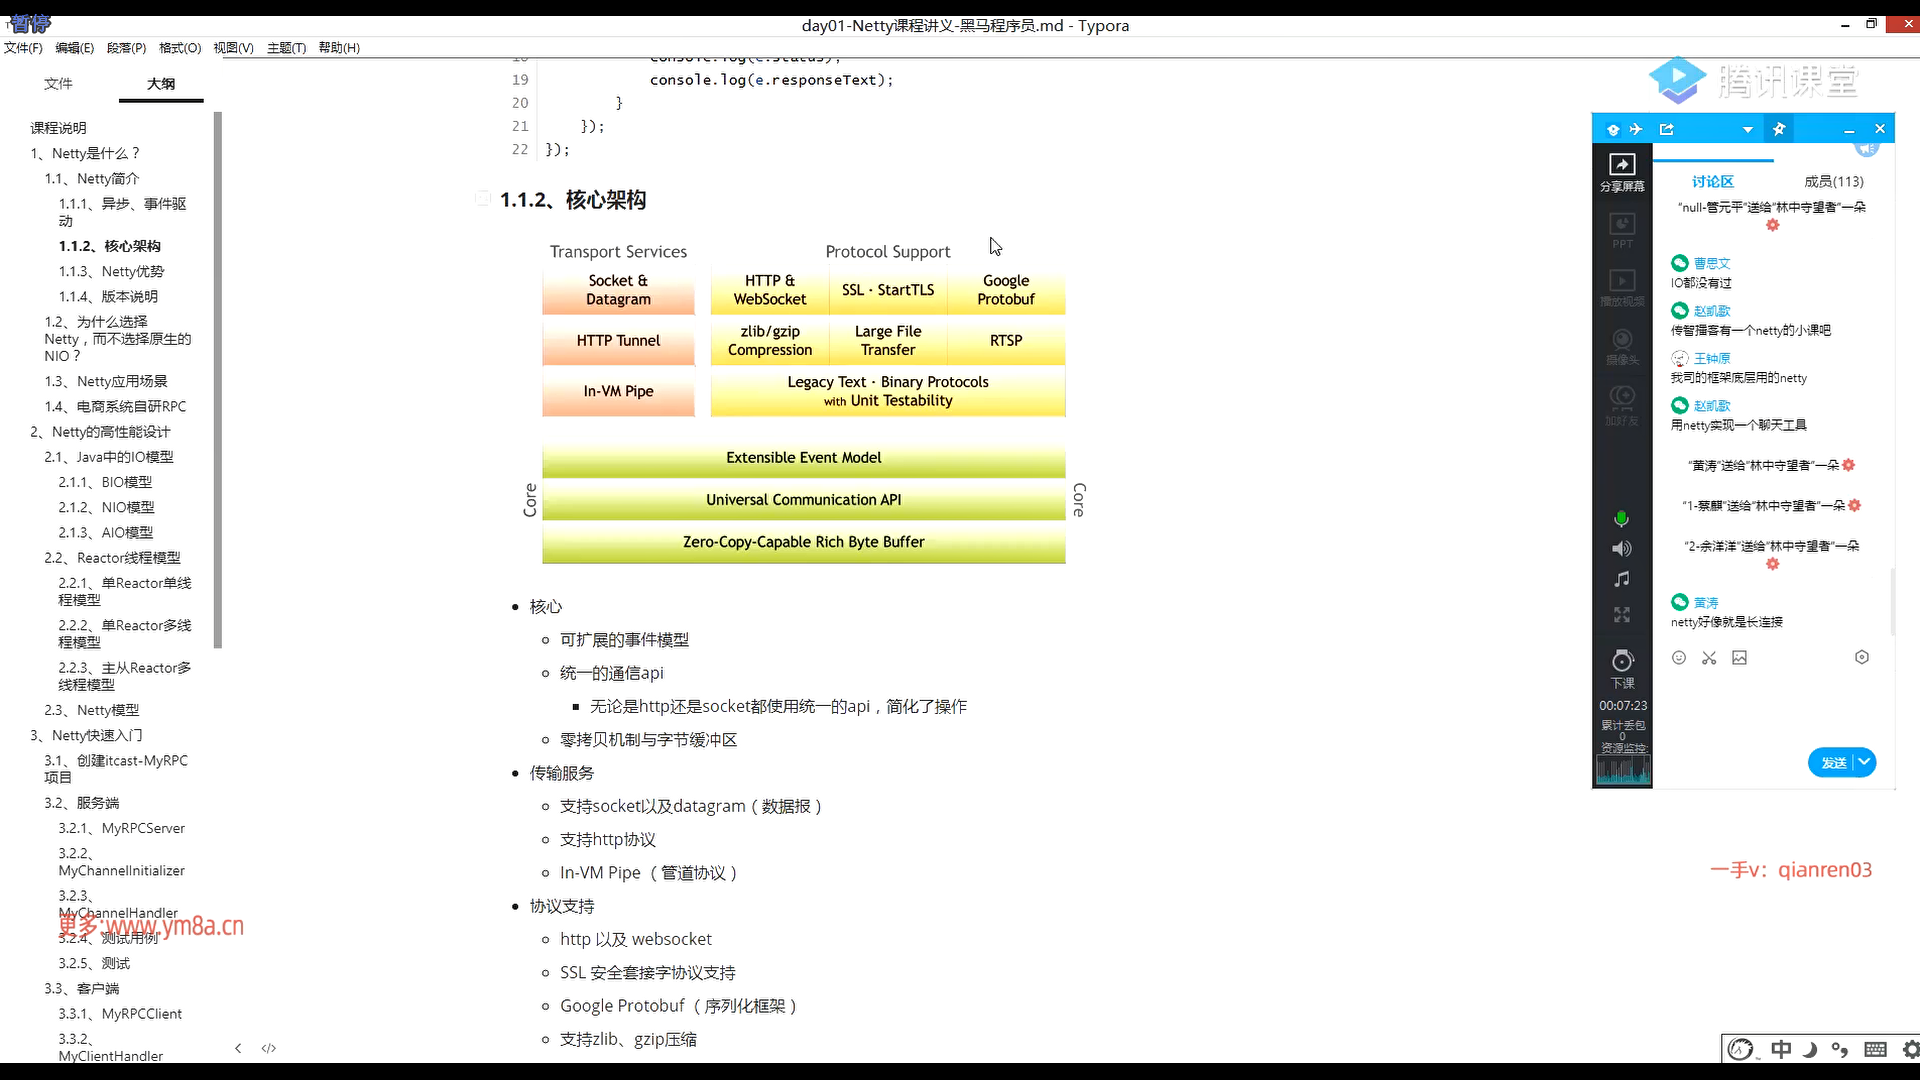Click the outline panel scrollbar
The image size is (1920, 1080).
pos(217,380)
